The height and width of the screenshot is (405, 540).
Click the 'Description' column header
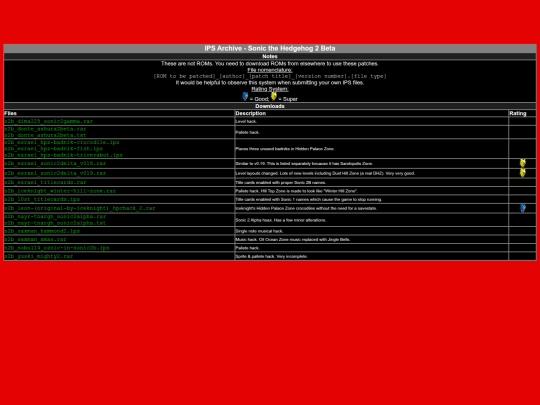click(x=251, y=113)
